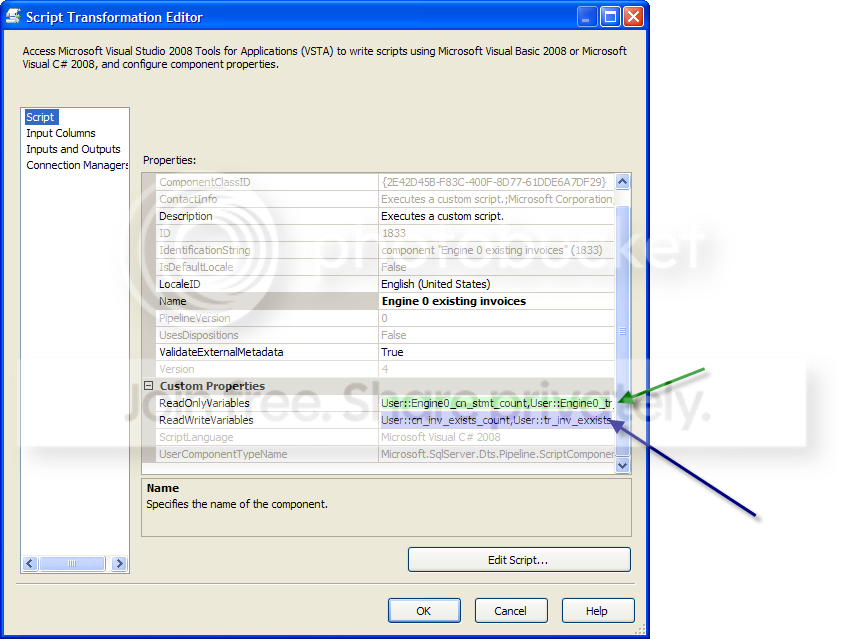Click the Description value Executes a custom script.
This screenshot has height=639, width=847.
point(496,216)
